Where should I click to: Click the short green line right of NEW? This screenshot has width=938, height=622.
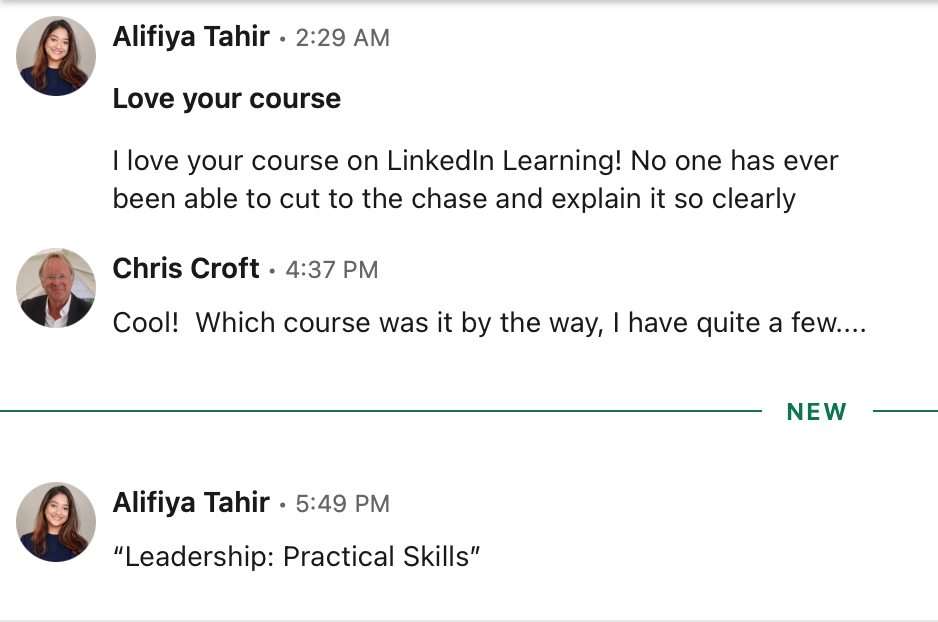[905, 411]
